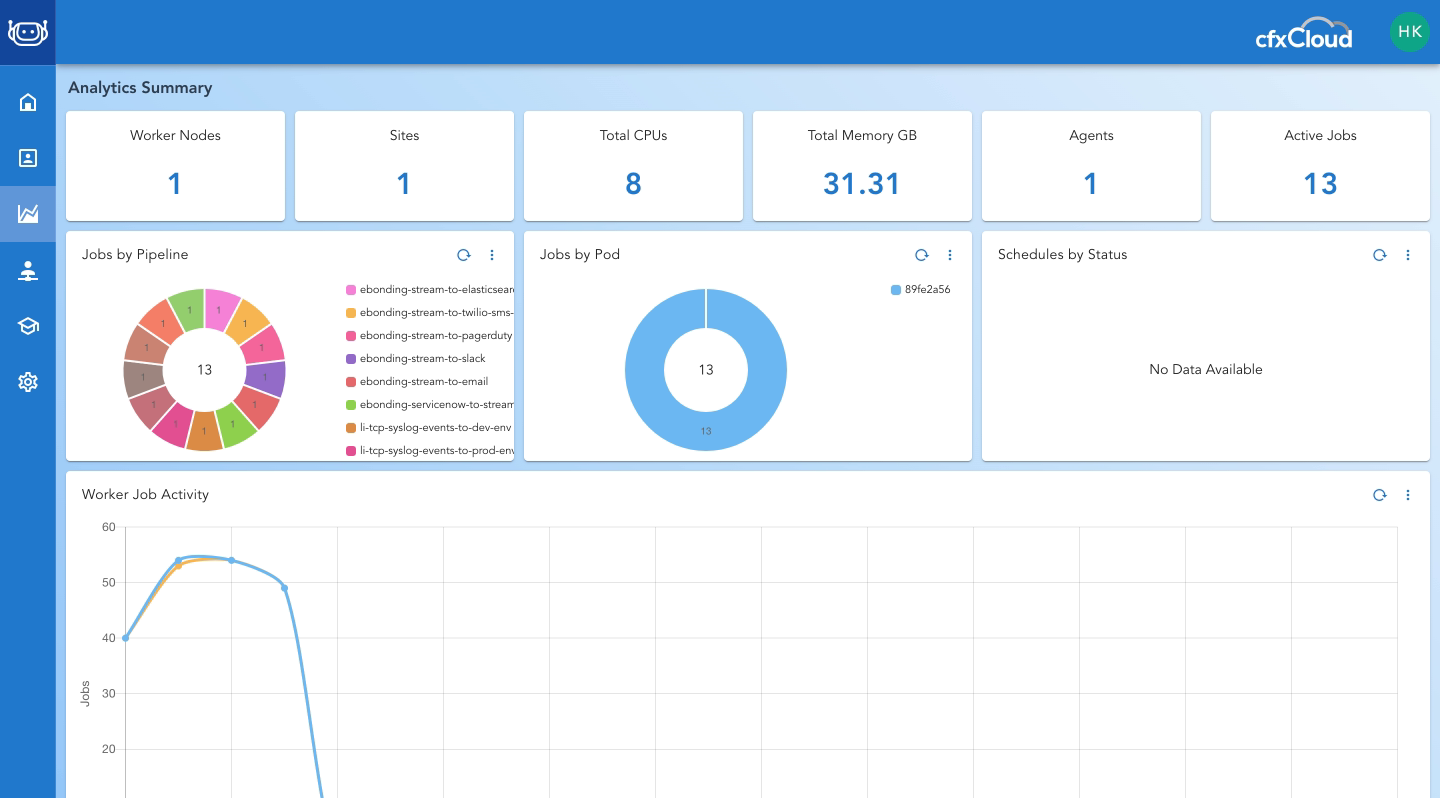Click the Jobs y-axis label
This screenshot has width=1440, height=798.
point(85,694)
